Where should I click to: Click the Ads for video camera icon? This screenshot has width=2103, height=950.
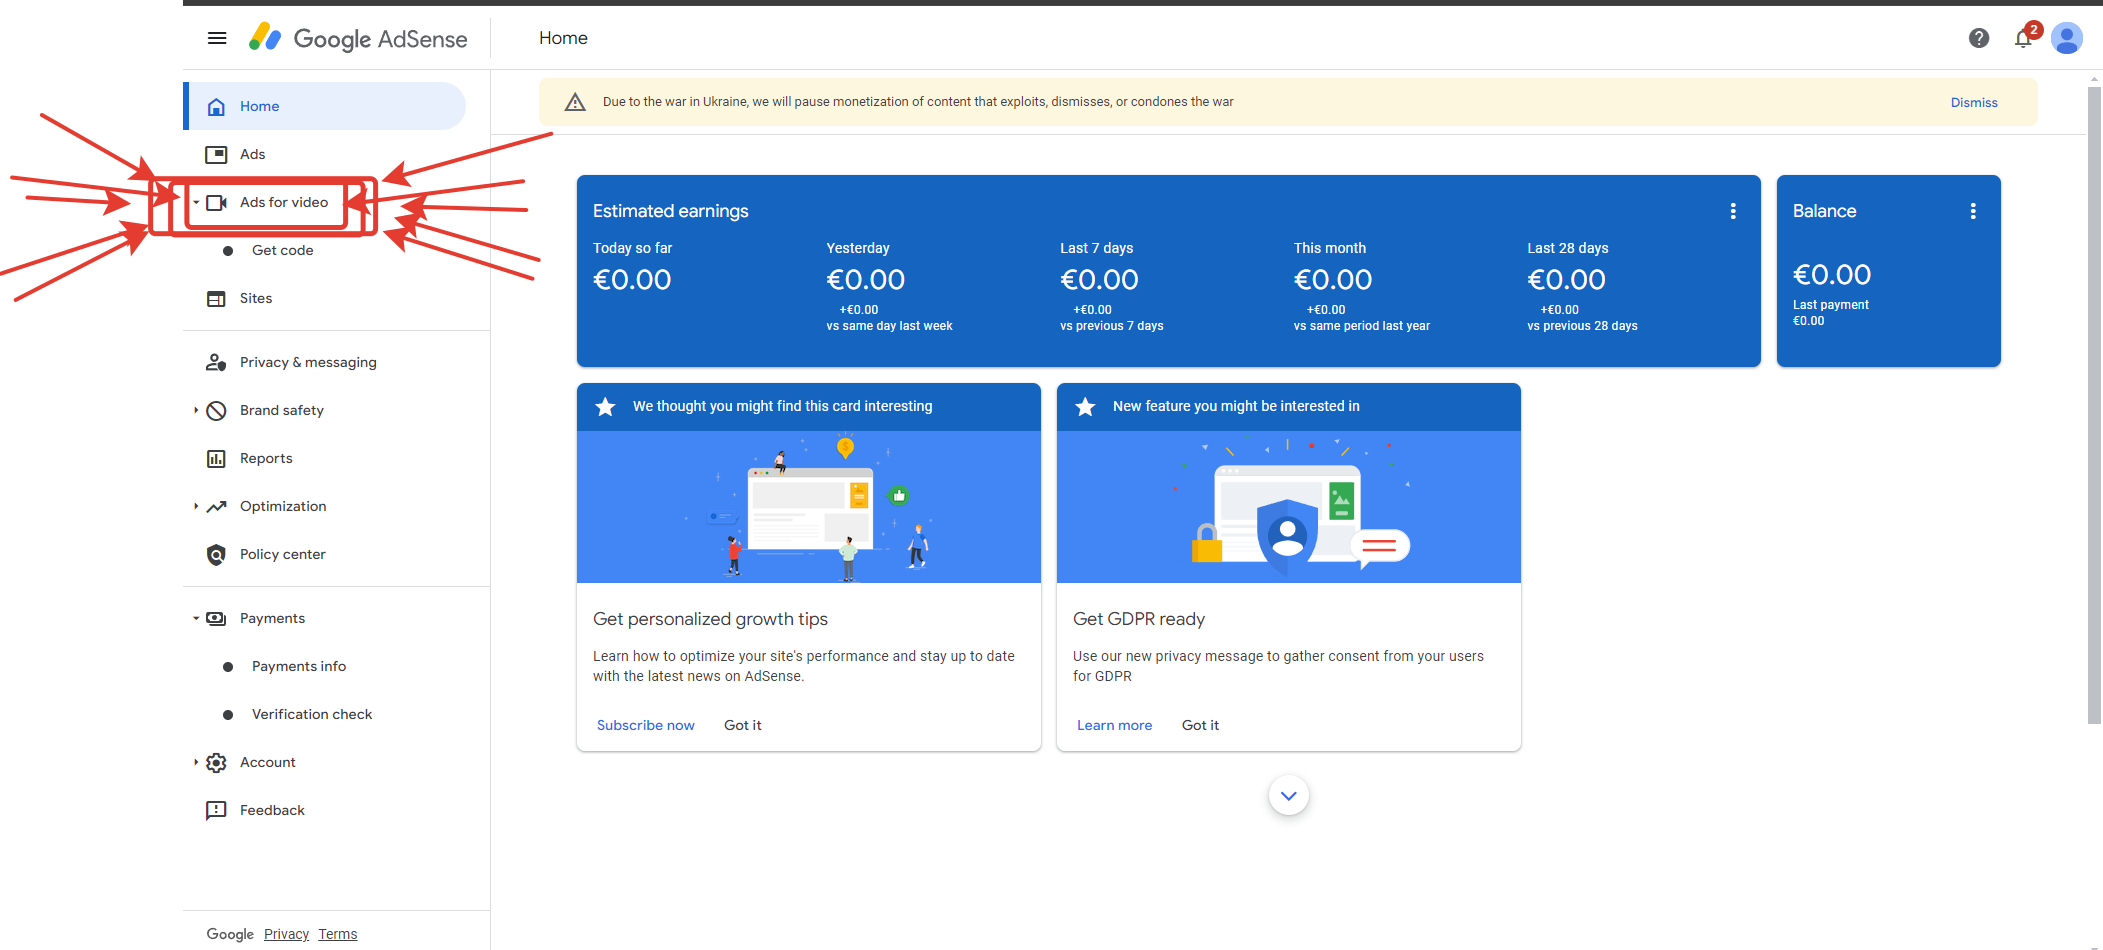click(216, 203)
